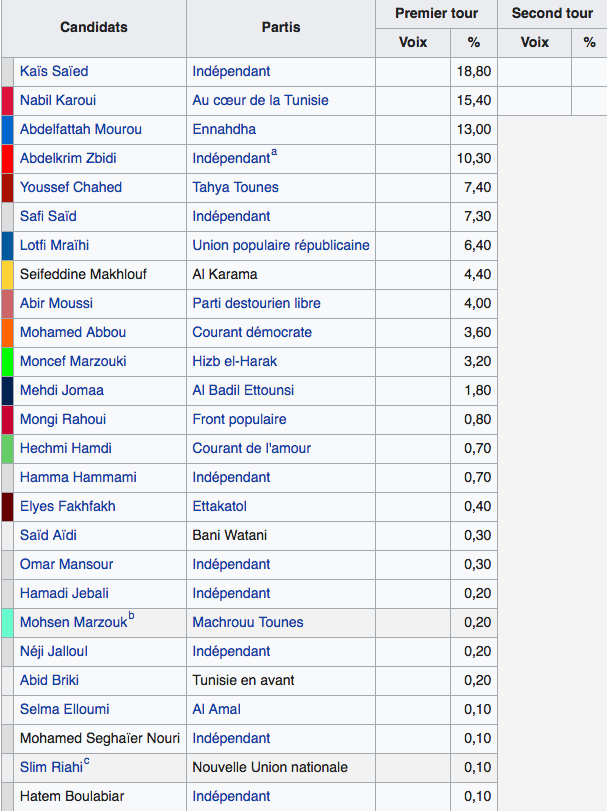Open footnote a beside Abdelkrim Zbidi's Indépendant
This screenshot has width=607, height=811.
274,152
